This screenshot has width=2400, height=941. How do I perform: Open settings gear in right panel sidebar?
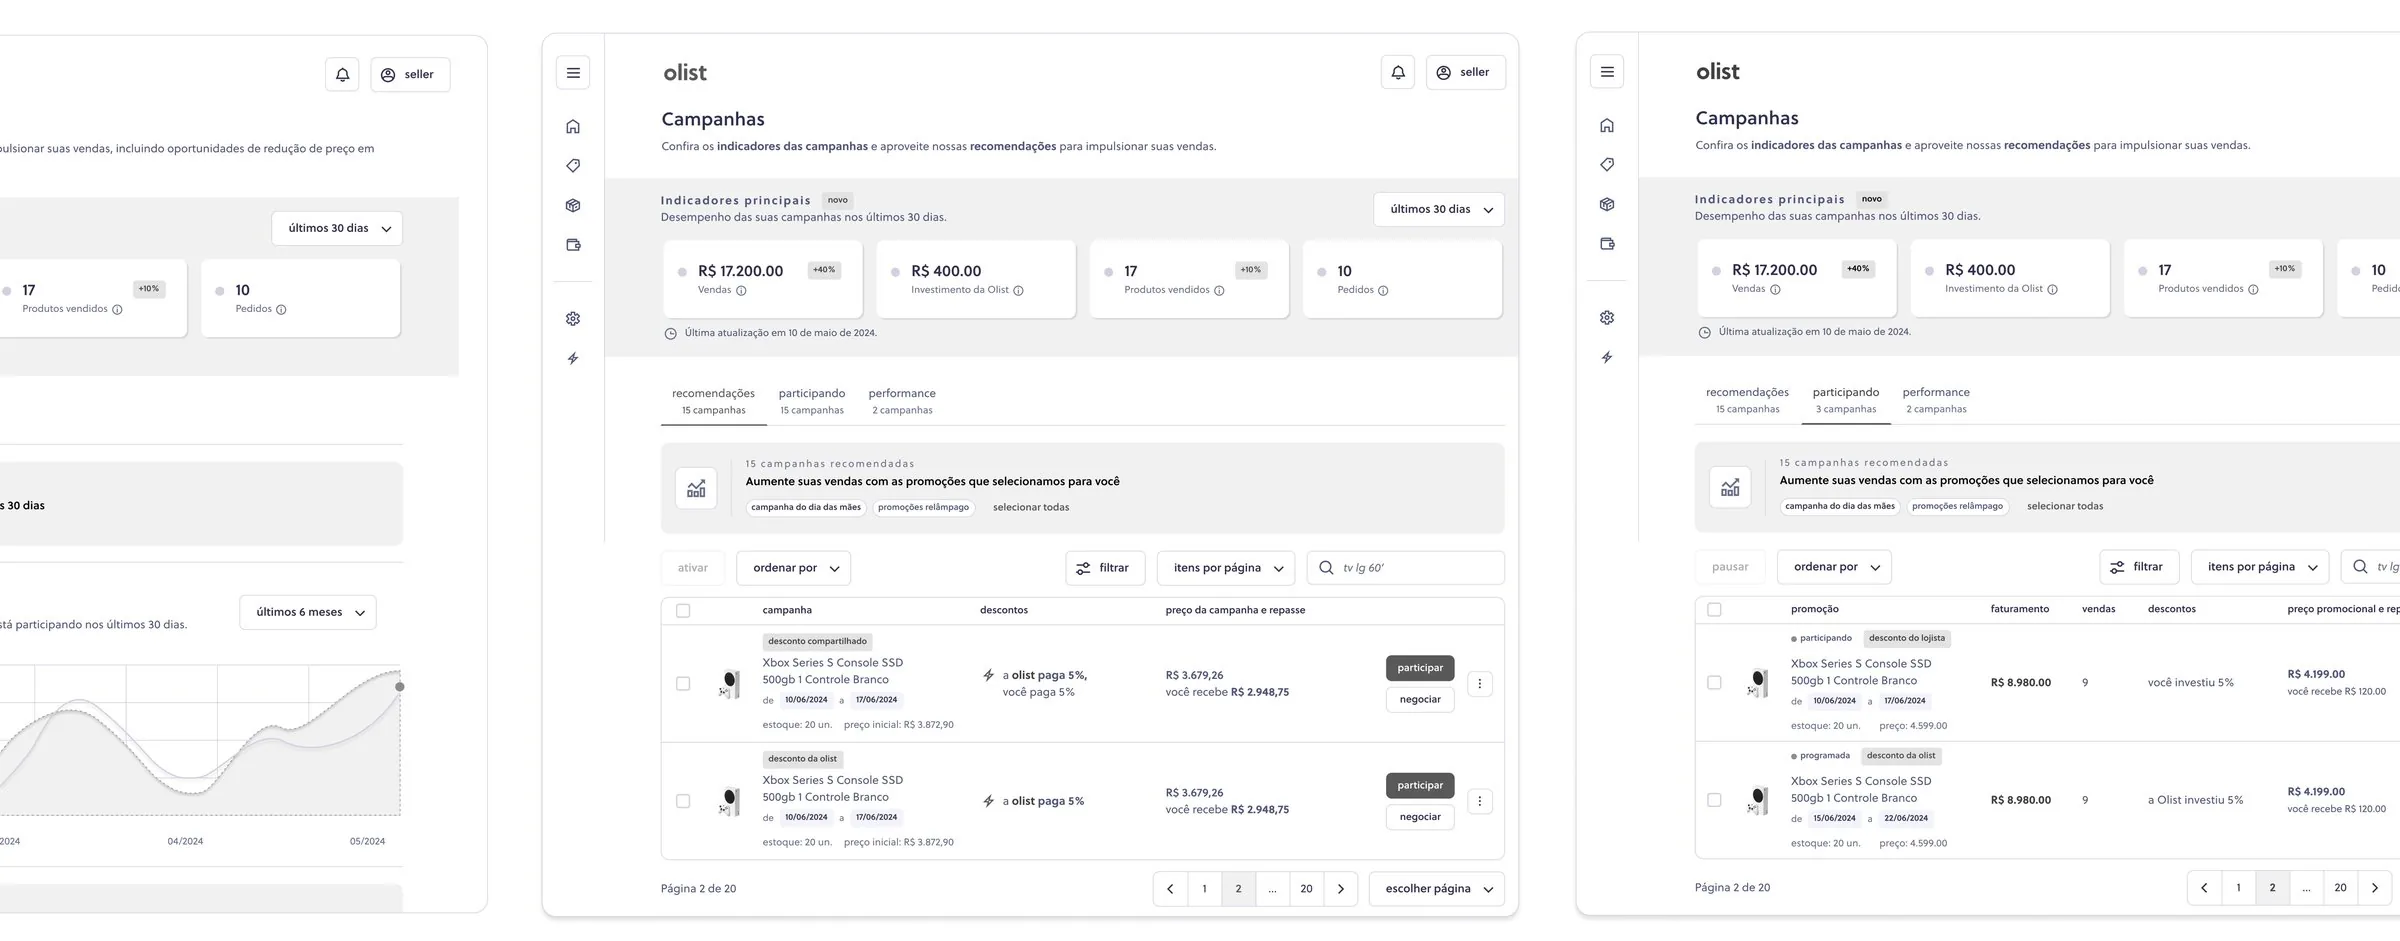(1607, 318)
